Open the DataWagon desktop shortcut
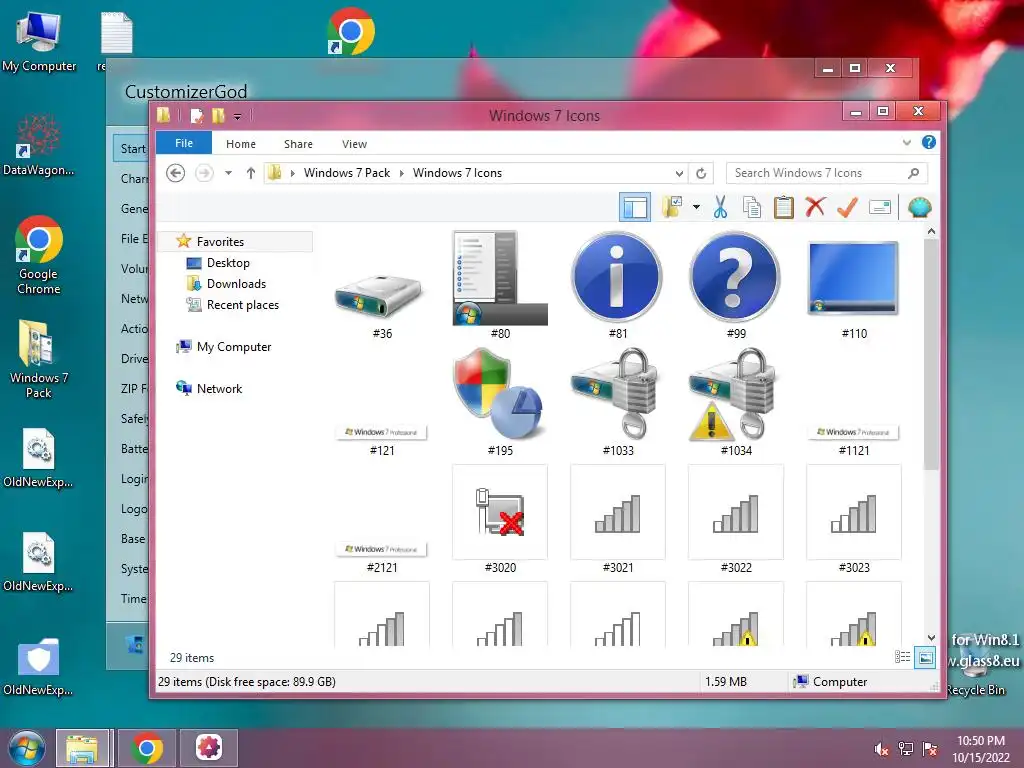Viewport: 1024px width, 768px height. 38,145
